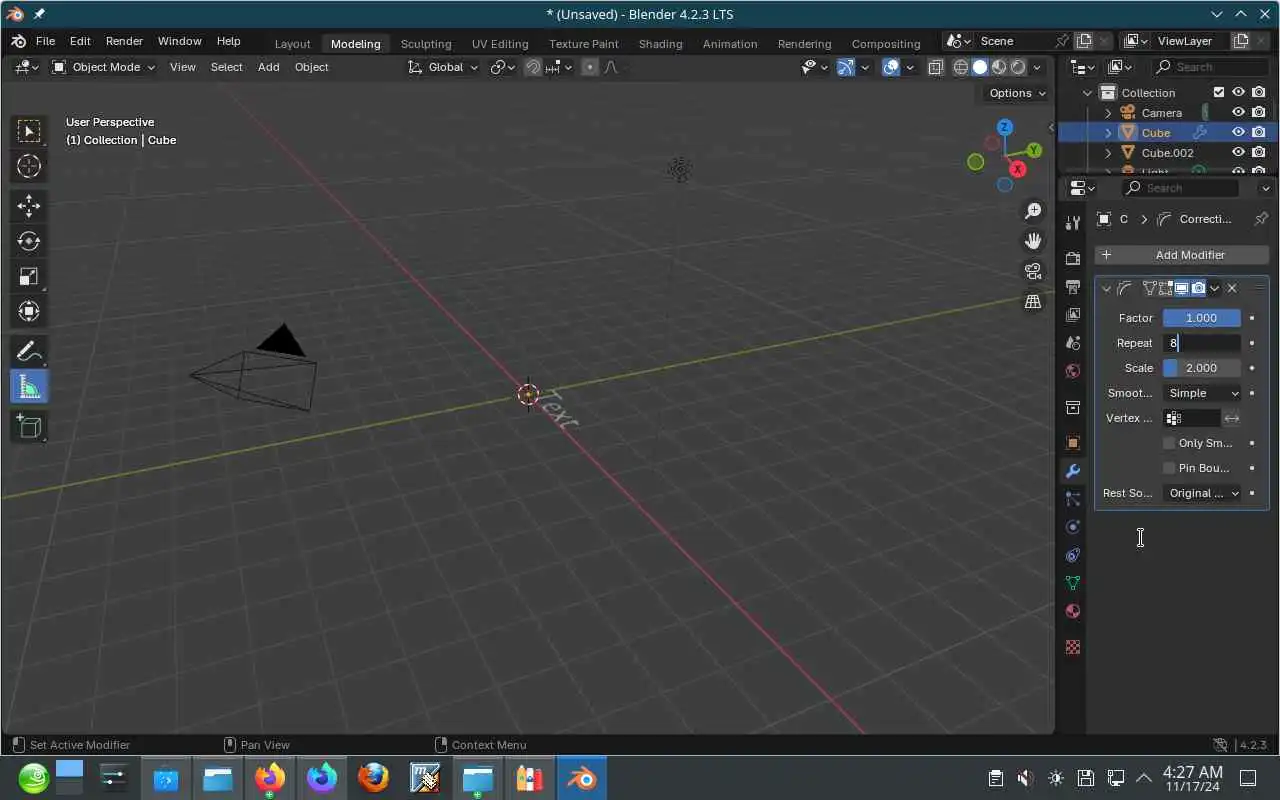Toggle Cube.002 render camera icon in outliner
The width and height of the screenshot is (1280, 800).
click(x=1259, y=152)
